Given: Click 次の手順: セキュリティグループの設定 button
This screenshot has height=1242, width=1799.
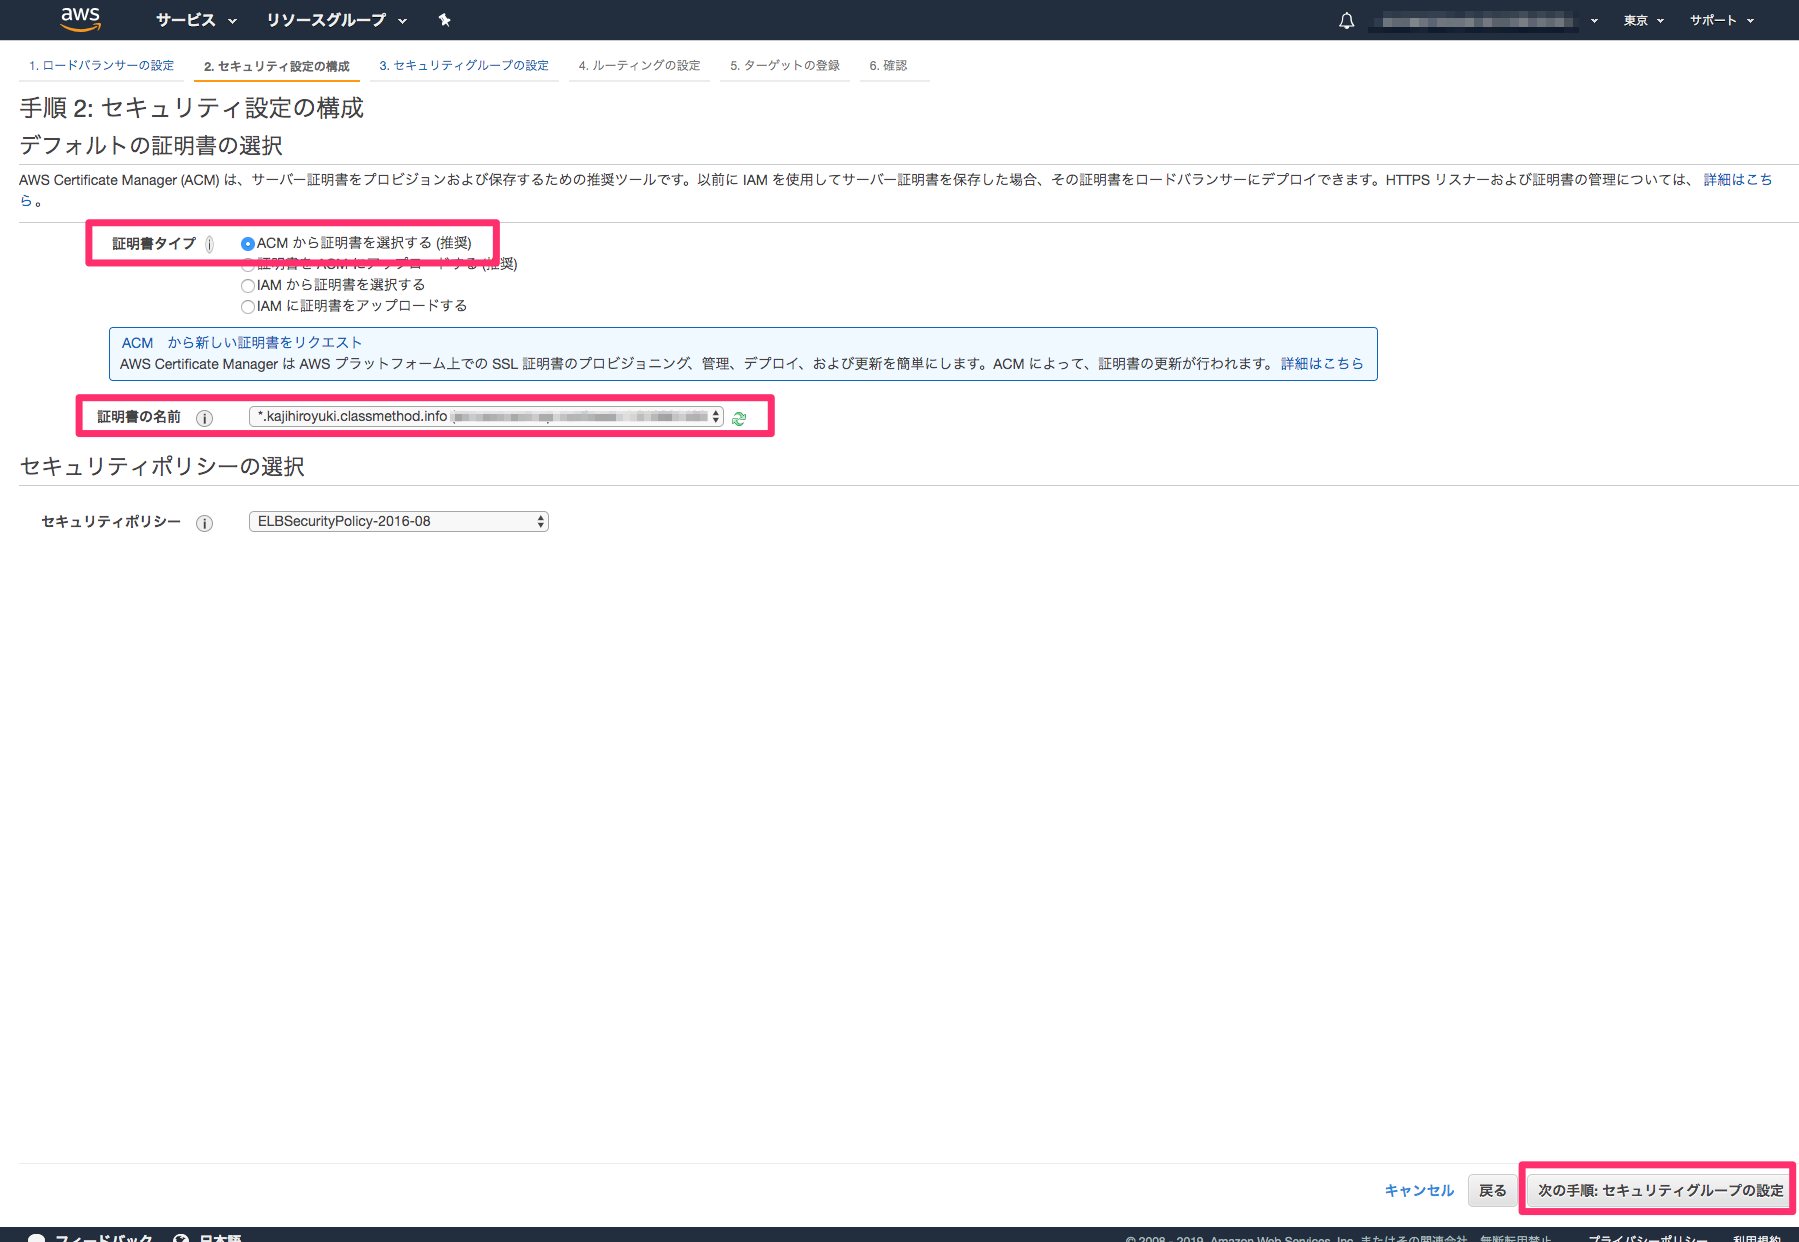Looking at the screenshot, I should click(1657, 1190).
